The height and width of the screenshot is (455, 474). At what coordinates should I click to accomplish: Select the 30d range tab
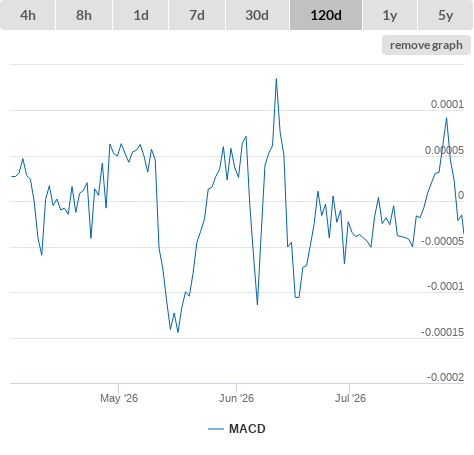pos(257,15)
